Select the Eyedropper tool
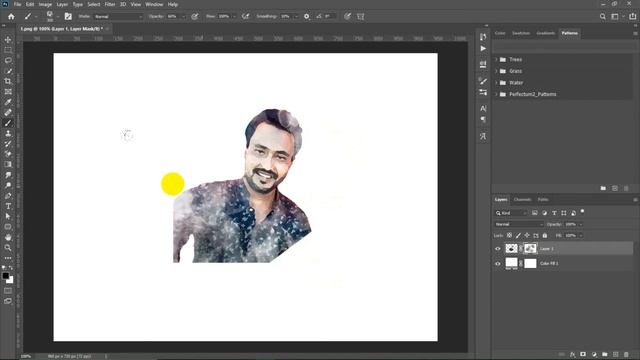The width and height of the screenshot is (640, 360). click(8, 102)
